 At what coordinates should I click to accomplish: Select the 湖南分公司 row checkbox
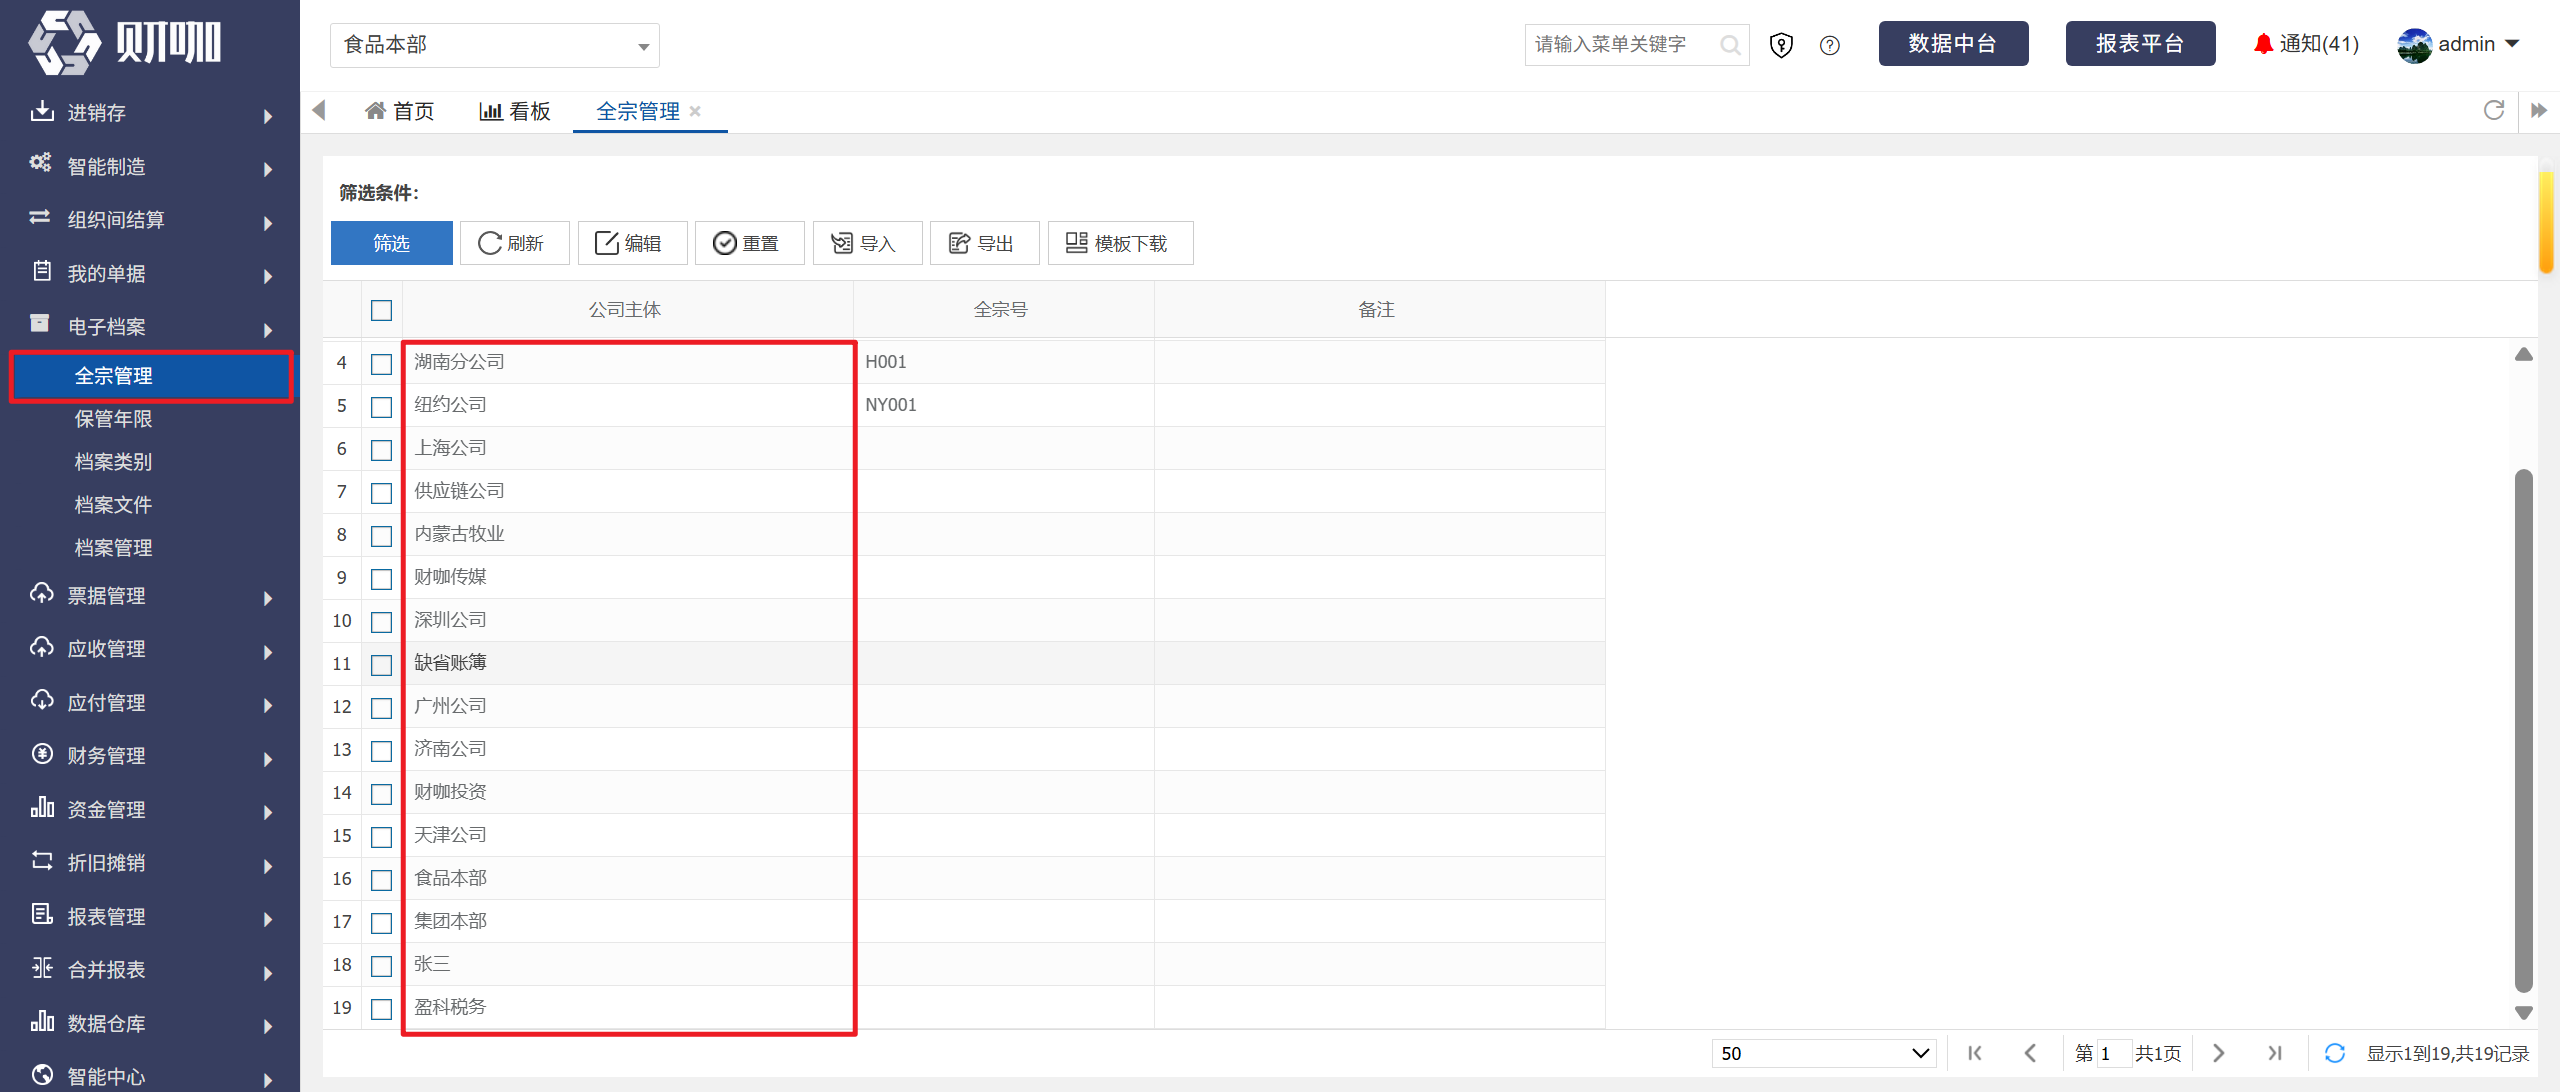point(381,363)
